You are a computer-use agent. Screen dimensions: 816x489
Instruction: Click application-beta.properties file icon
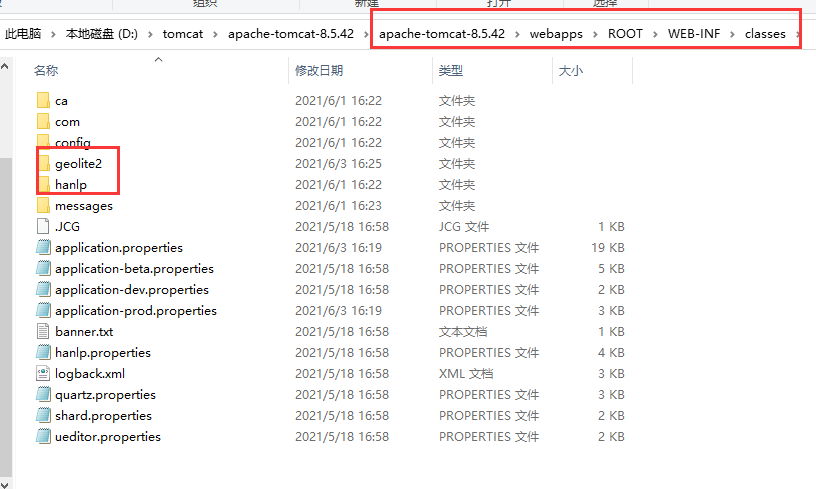click(x=43, y=268)
